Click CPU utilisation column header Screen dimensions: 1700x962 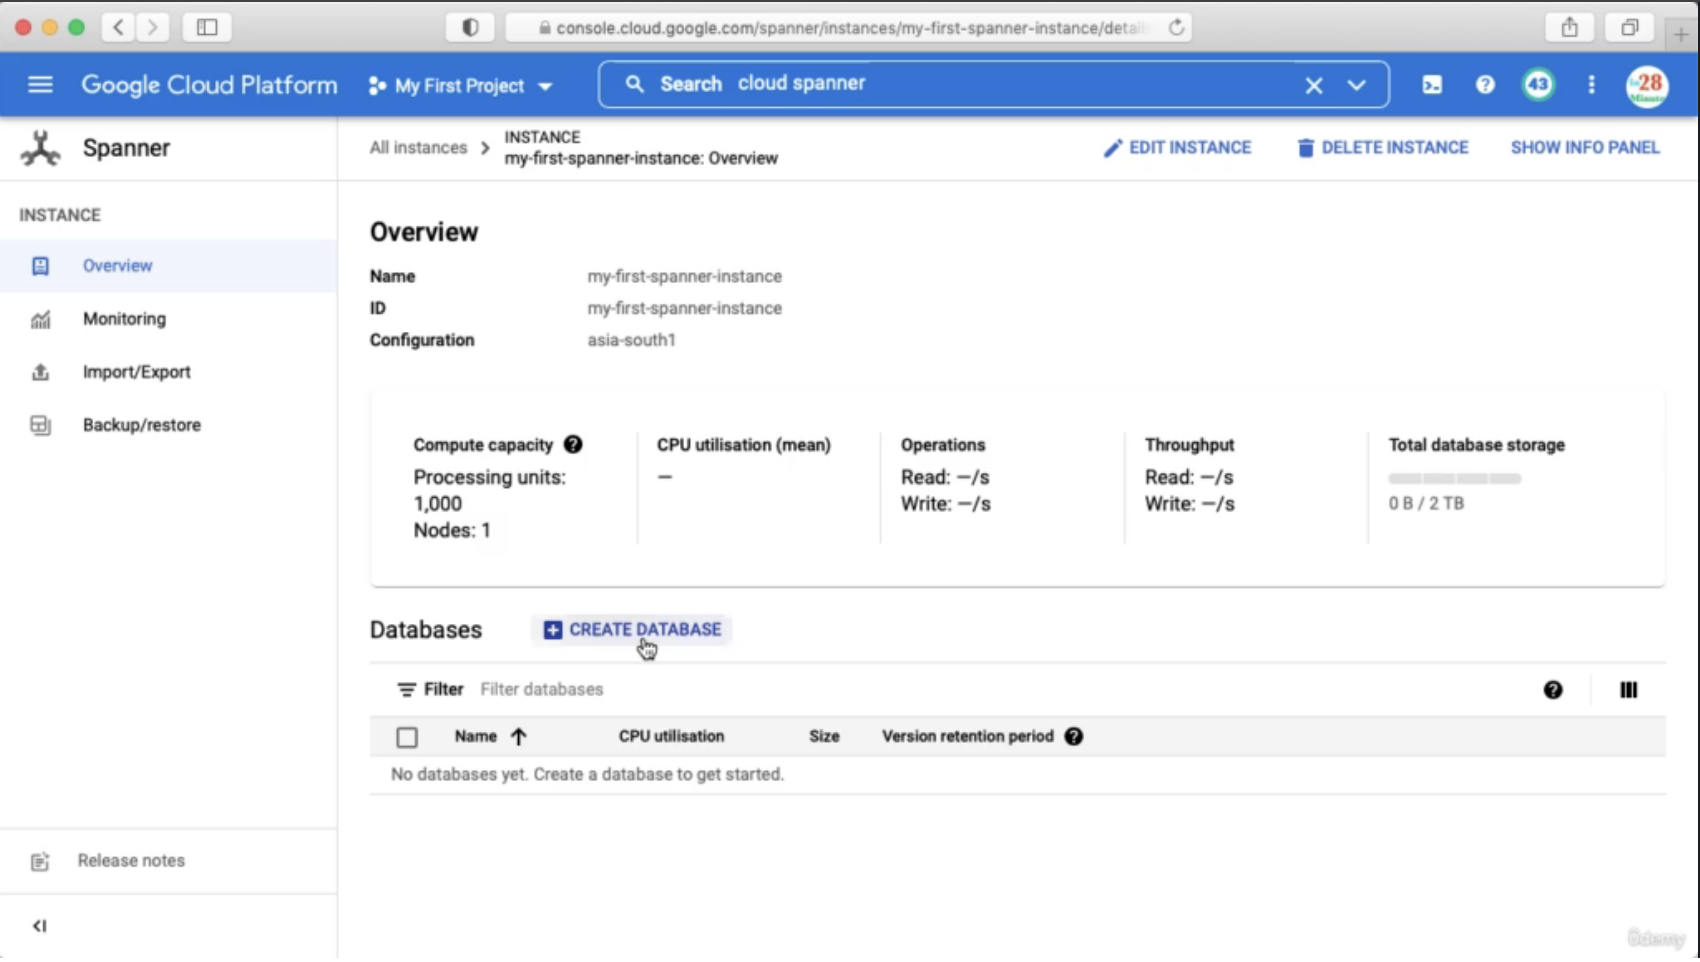point(671,737)
